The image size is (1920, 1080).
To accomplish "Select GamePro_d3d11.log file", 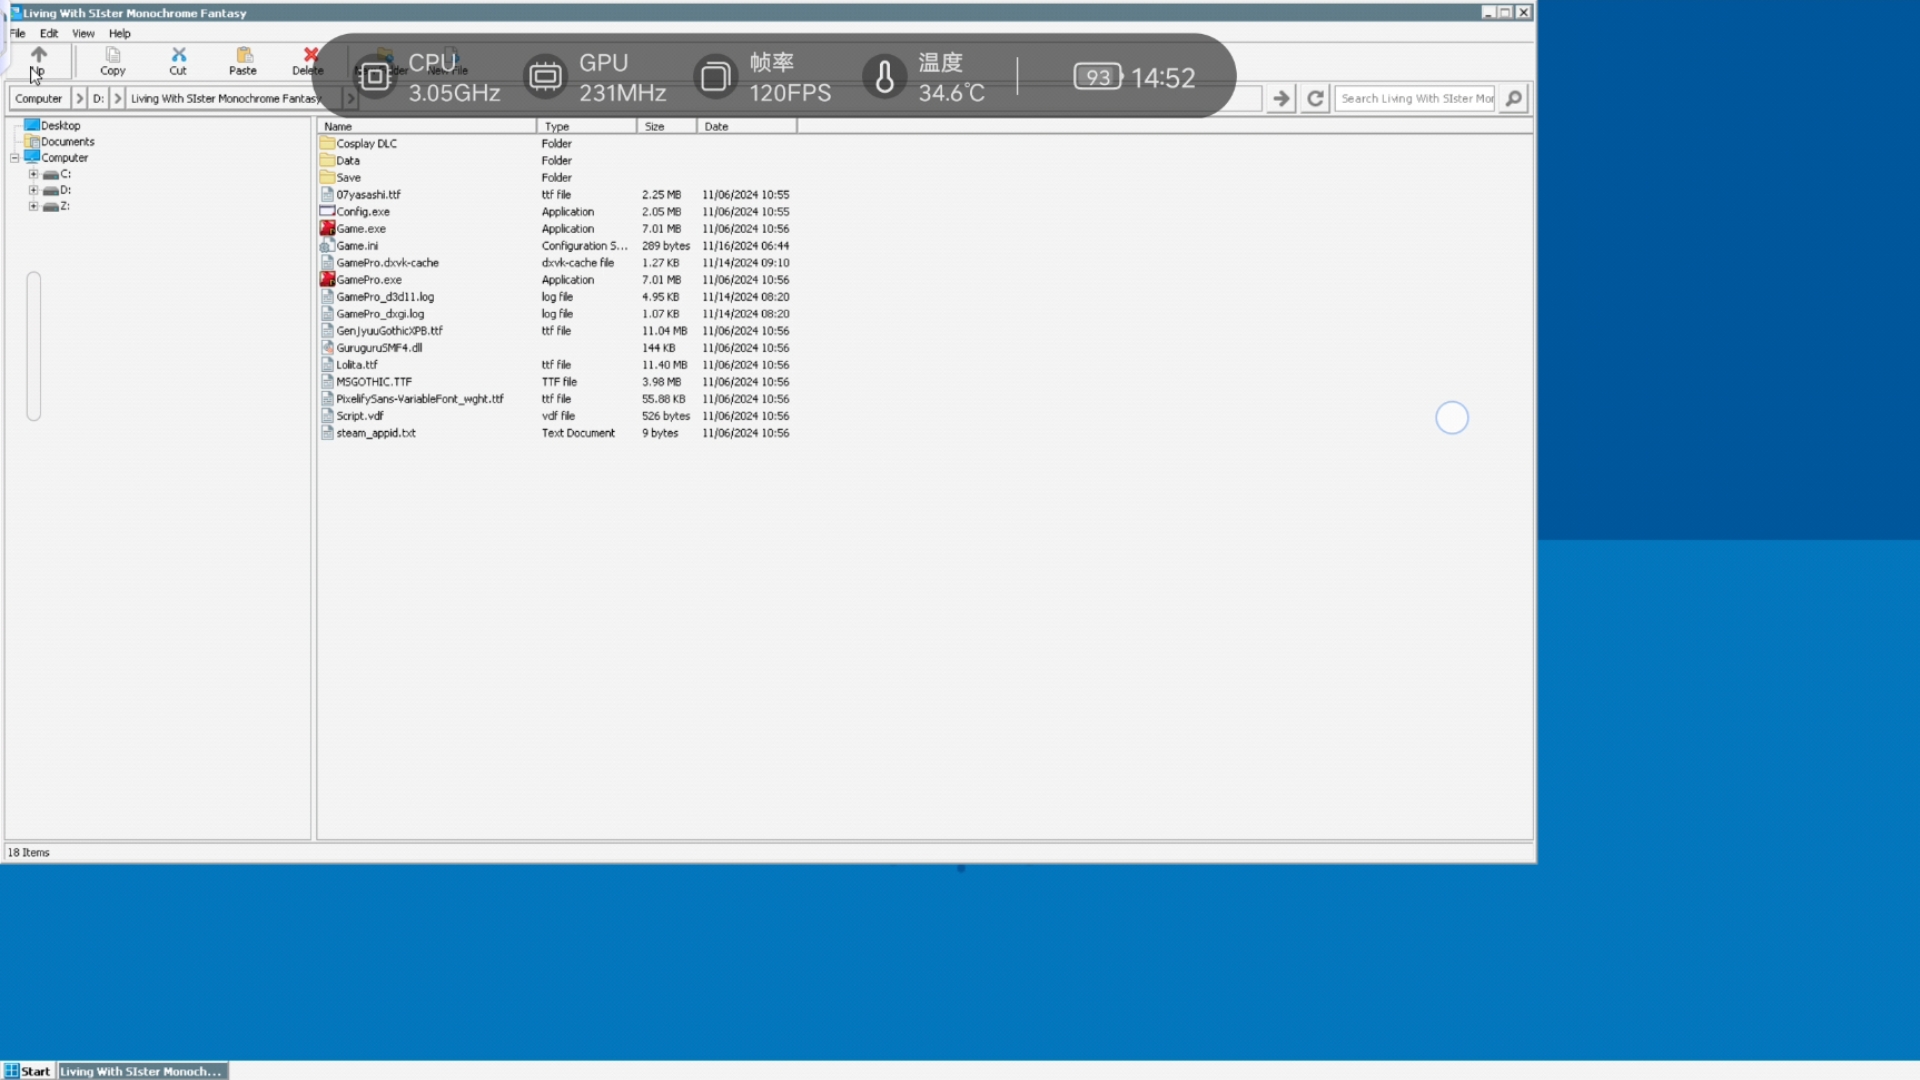I will tap(385, 296).
